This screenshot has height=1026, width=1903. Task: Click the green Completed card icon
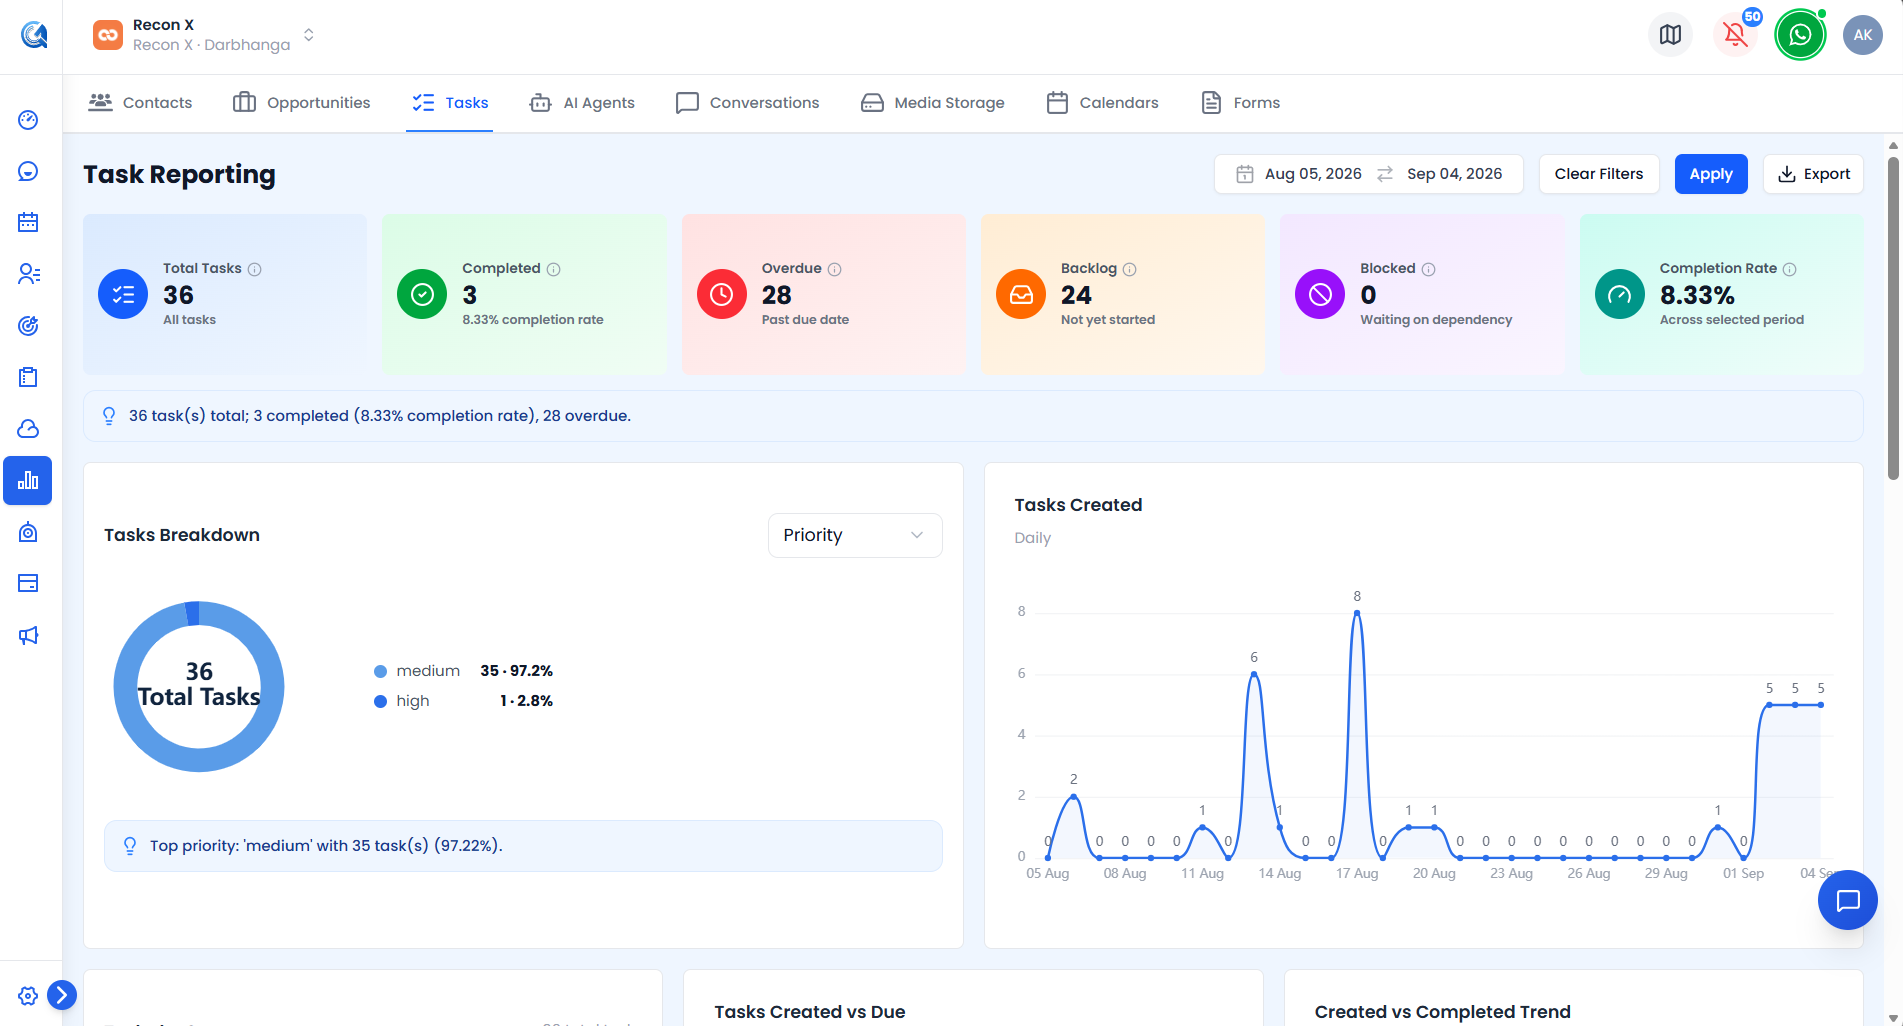pyautogui.click(x=422, y=294)
